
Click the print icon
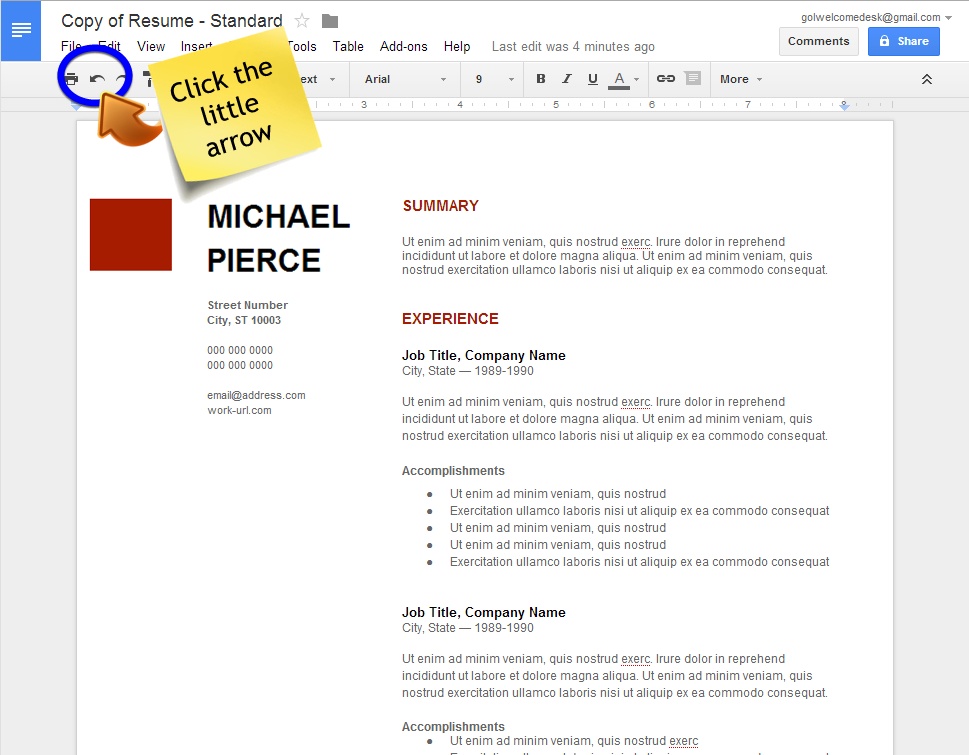71,79
